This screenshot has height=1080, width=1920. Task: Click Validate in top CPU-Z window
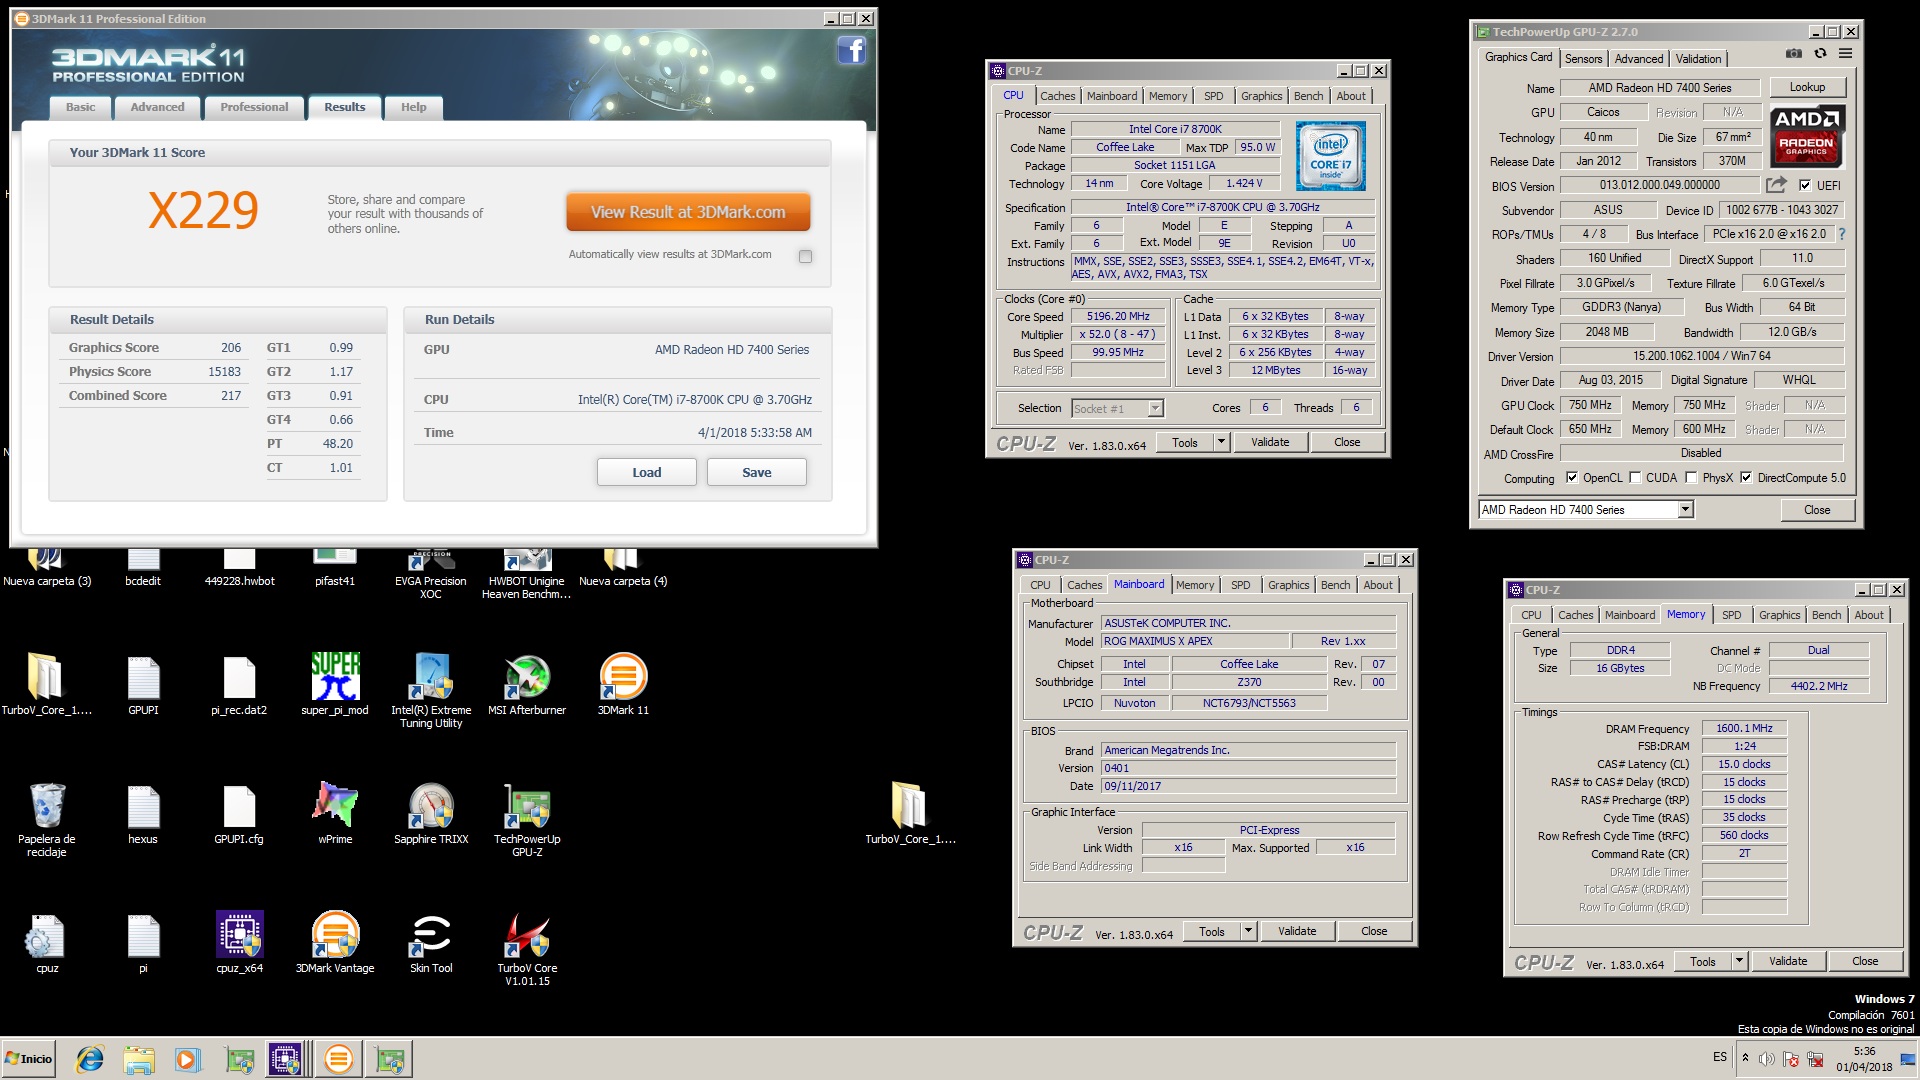point(1270,442)
